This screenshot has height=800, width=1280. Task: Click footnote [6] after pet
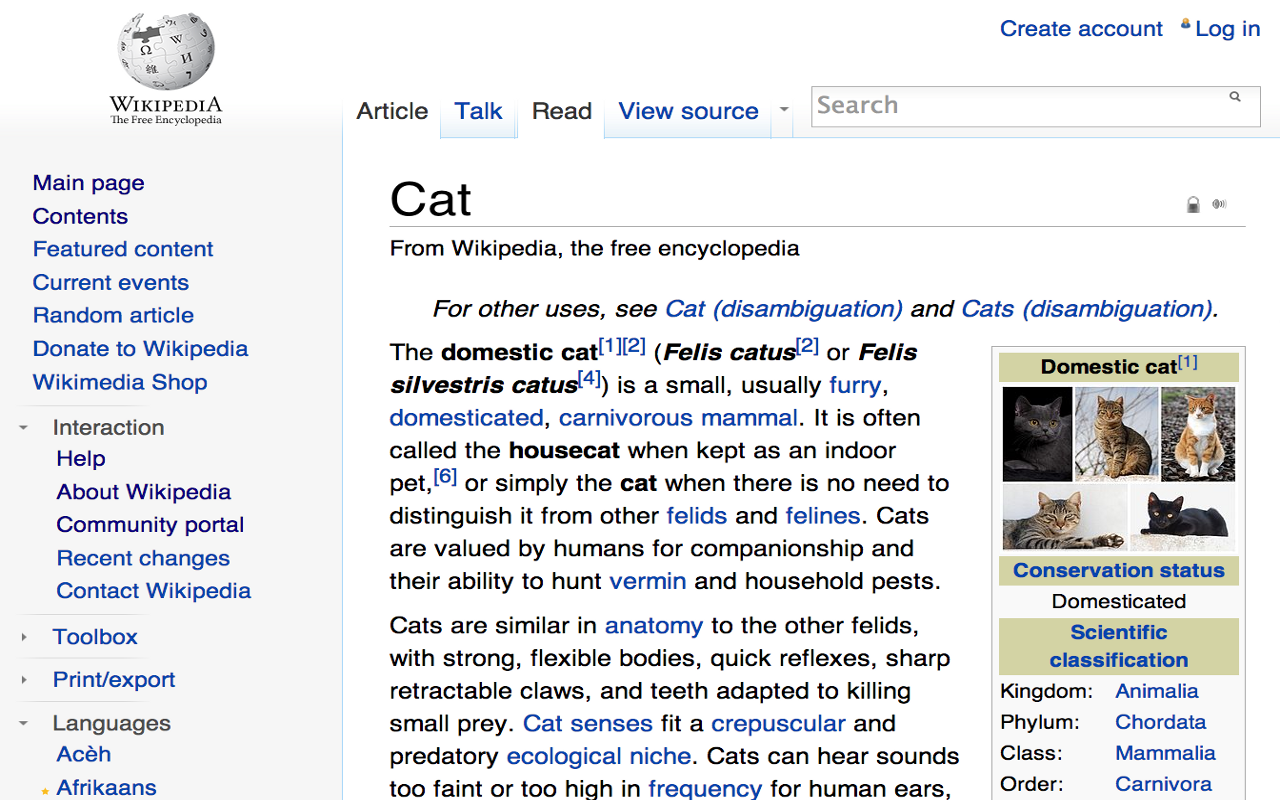pyautogui.click(x=446, y=477)
